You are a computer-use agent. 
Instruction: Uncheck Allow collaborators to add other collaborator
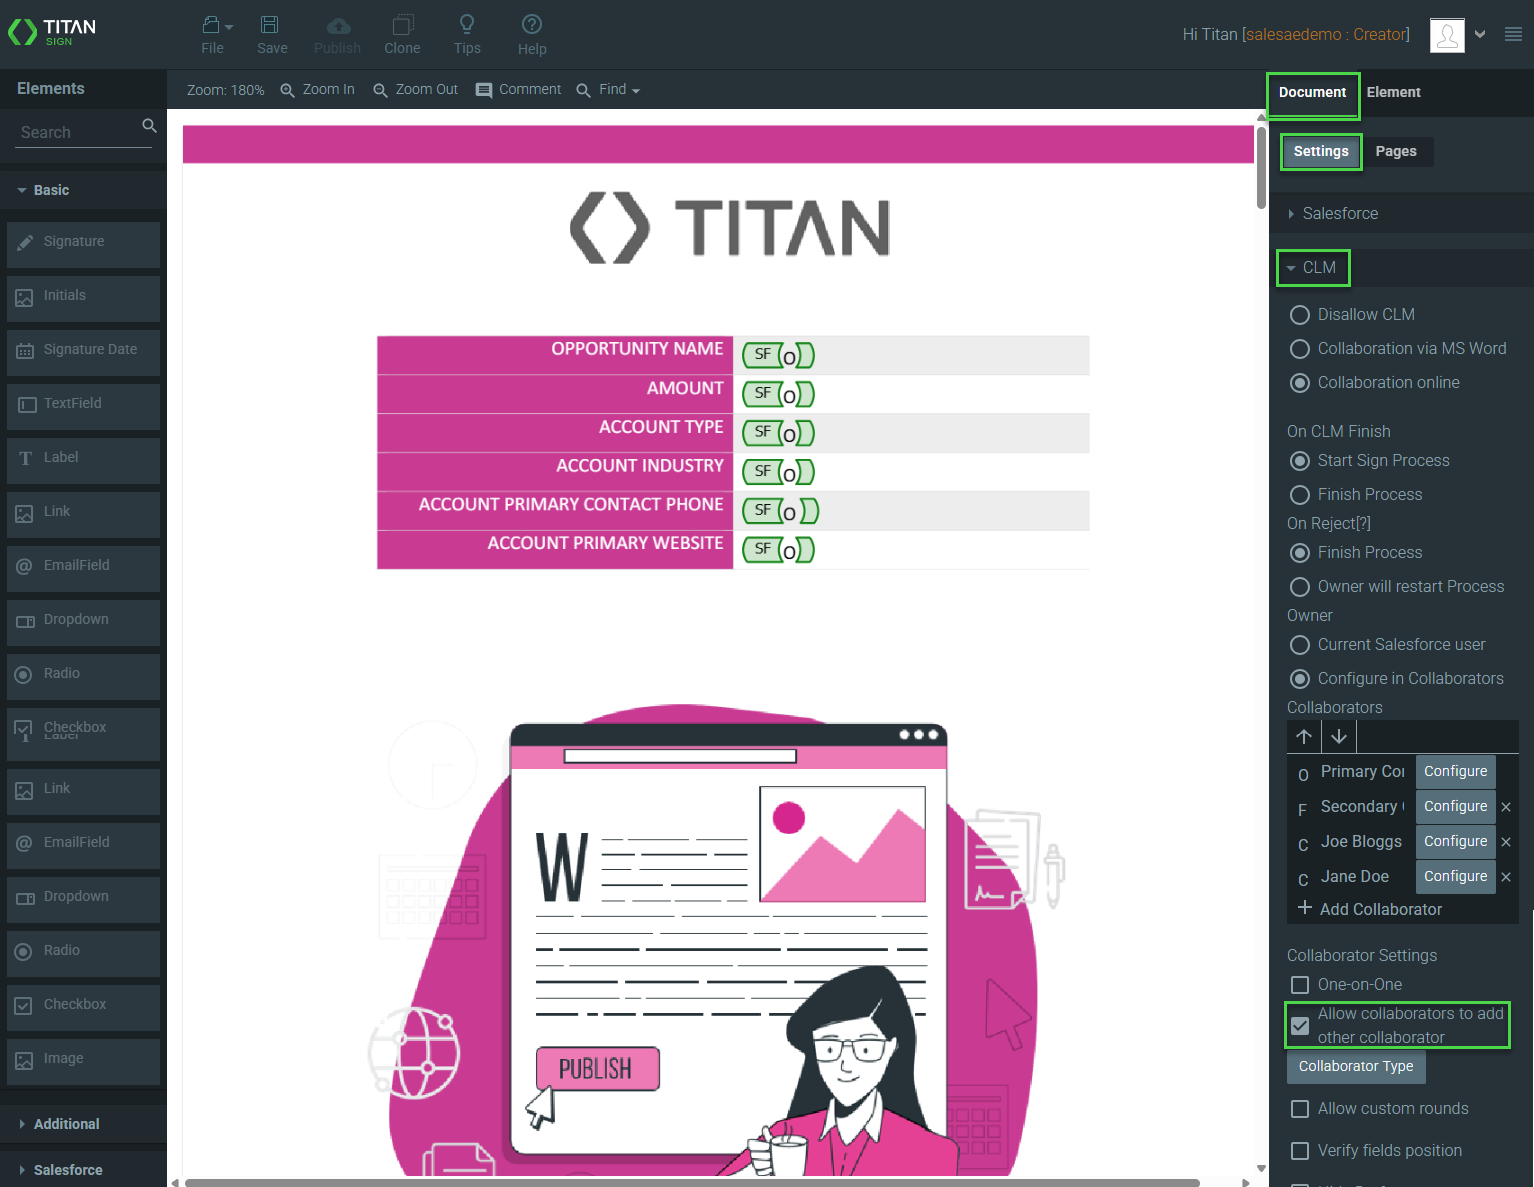coord(1299,1025)
